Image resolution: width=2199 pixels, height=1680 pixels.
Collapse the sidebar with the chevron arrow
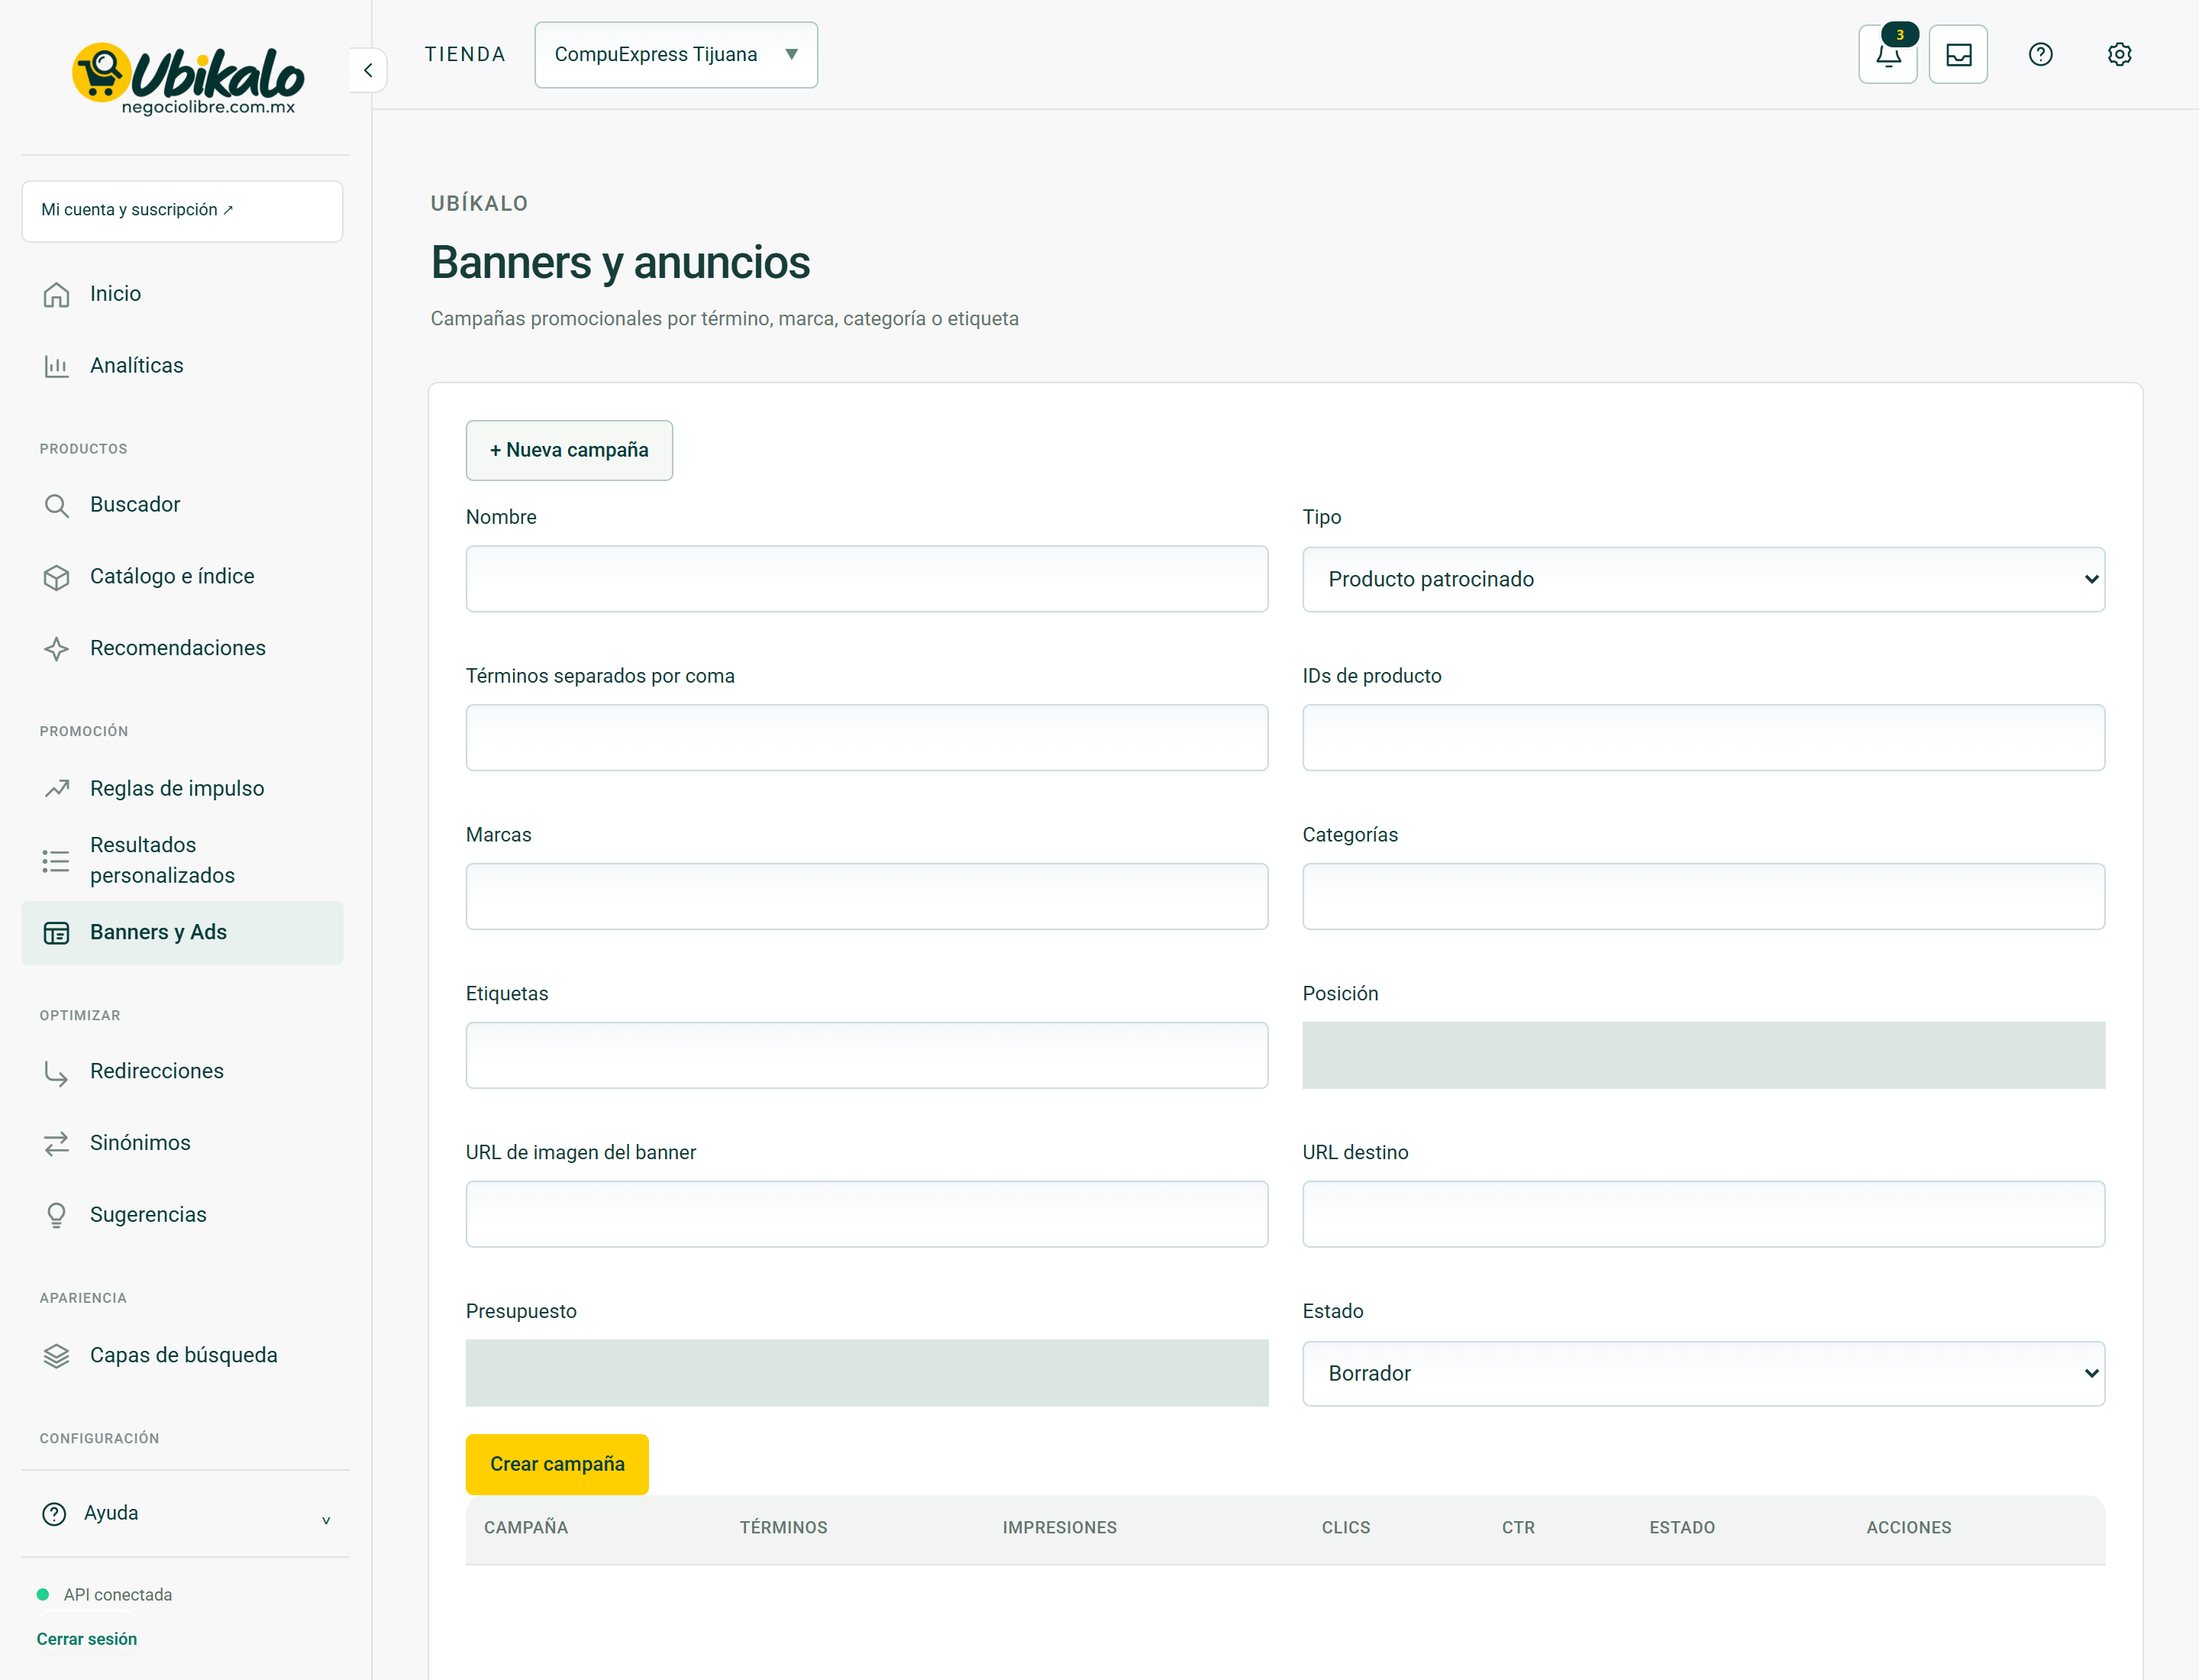(368, 70)
